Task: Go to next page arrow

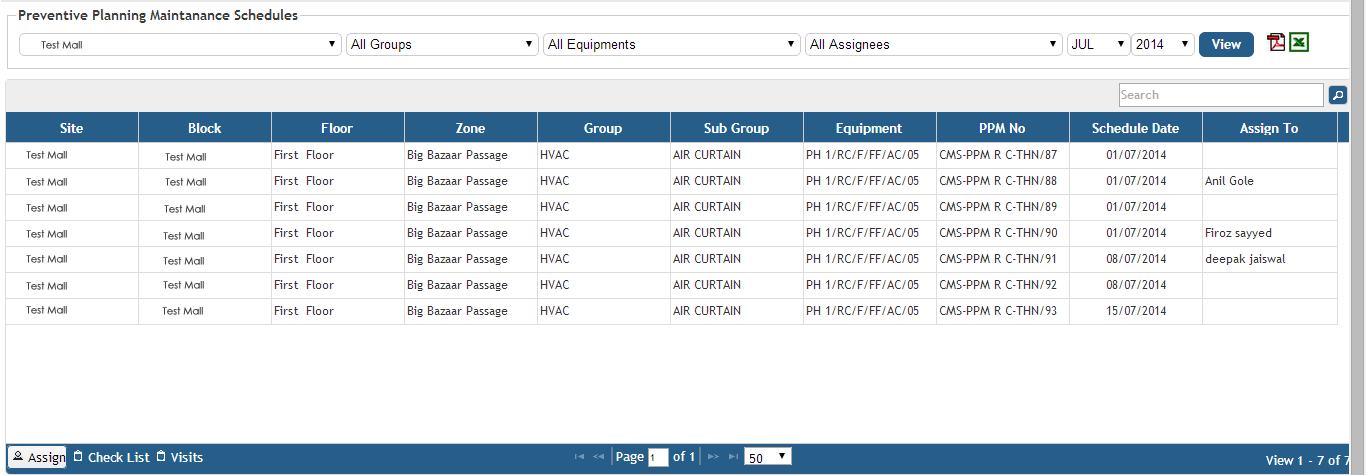Action: point(714,457)
